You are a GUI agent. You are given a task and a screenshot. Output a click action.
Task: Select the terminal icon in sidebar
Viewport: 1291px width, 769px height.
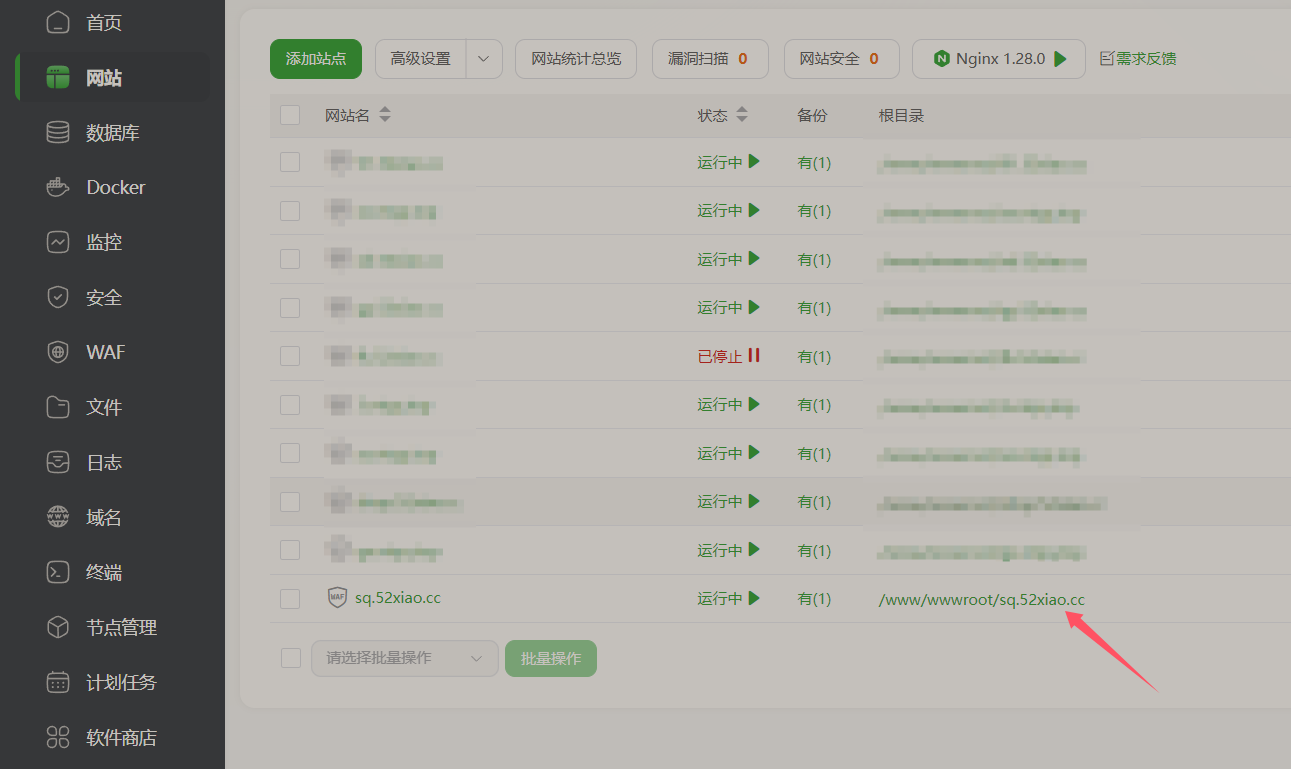(58, 572)
